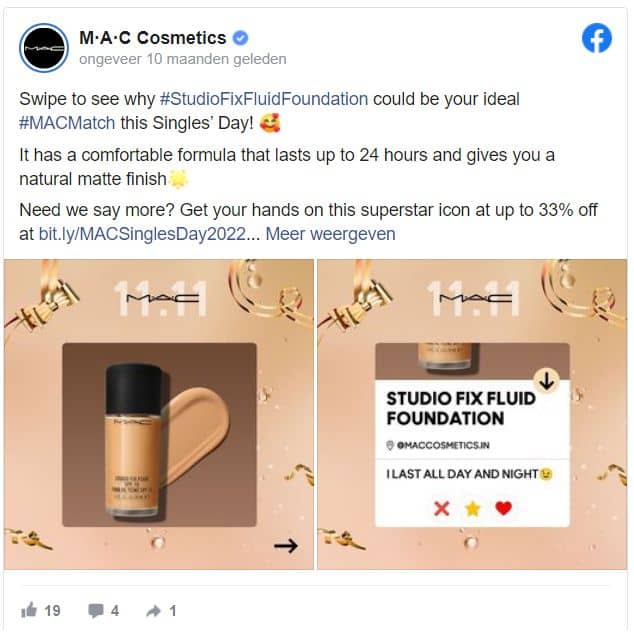The height and width of the screenshot is (635, 634).
Task: Click the blue verified badge
Action: pyautogui.click(x=240, y=38)
